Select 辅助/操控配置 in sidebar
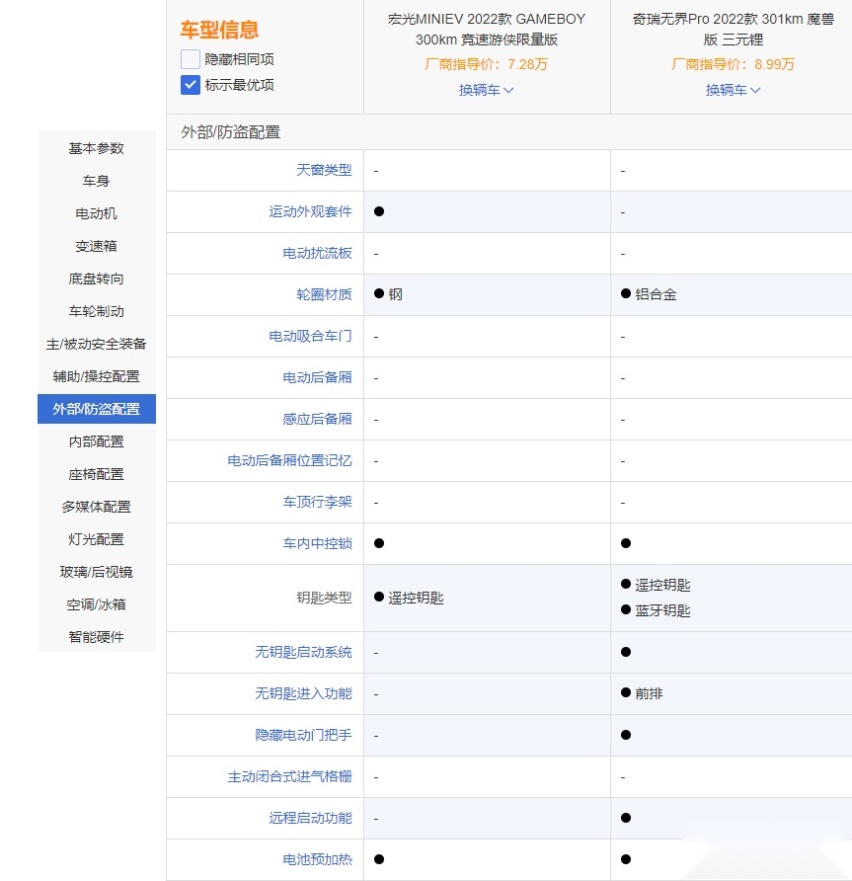The image size is (852, 881). tap(96, 376)
